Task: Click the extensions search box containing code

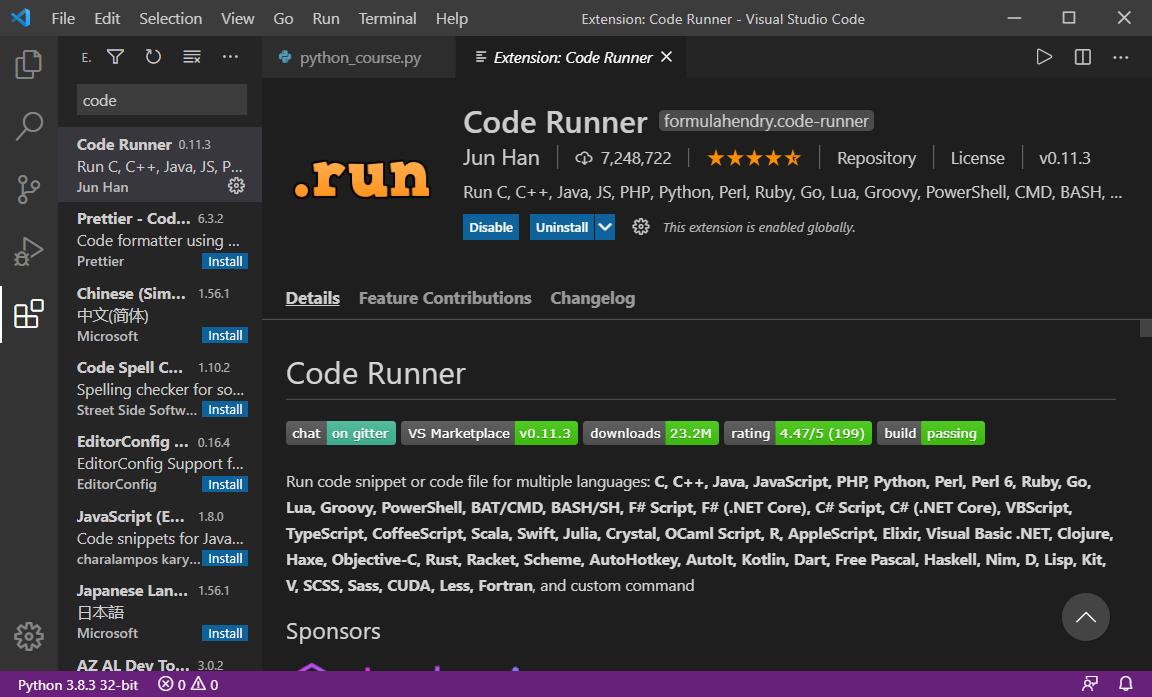Action: pyautogui.click(x=162, y=100)
